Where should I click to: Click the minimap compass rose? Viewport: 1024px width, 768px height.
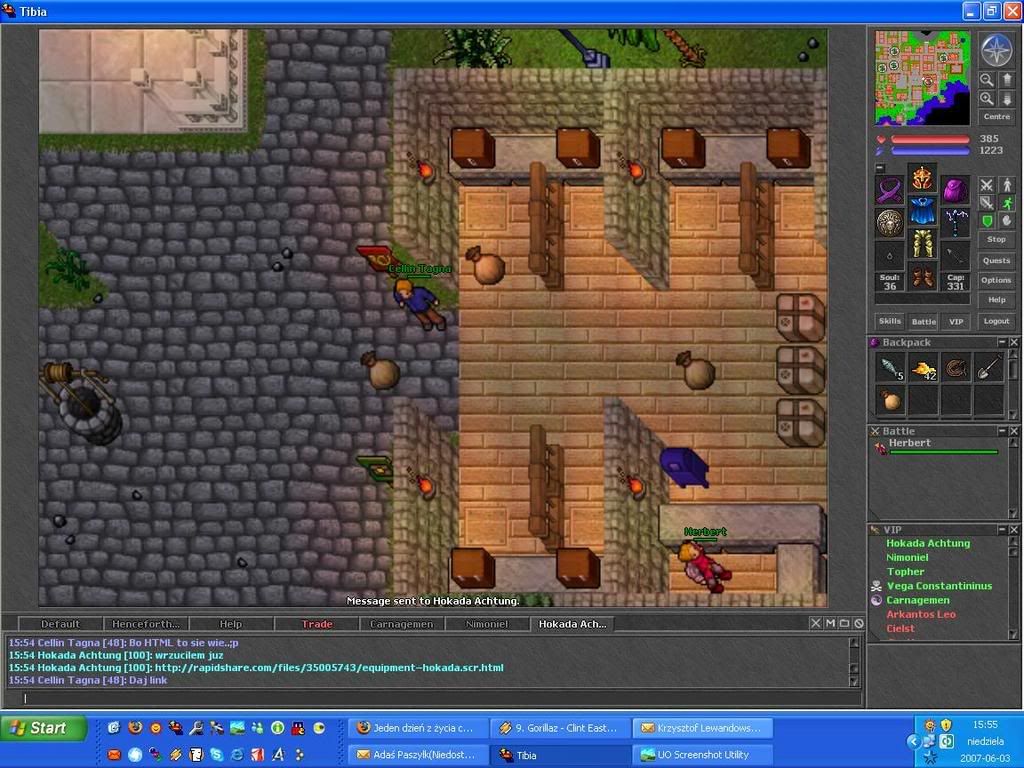(997, 50)
